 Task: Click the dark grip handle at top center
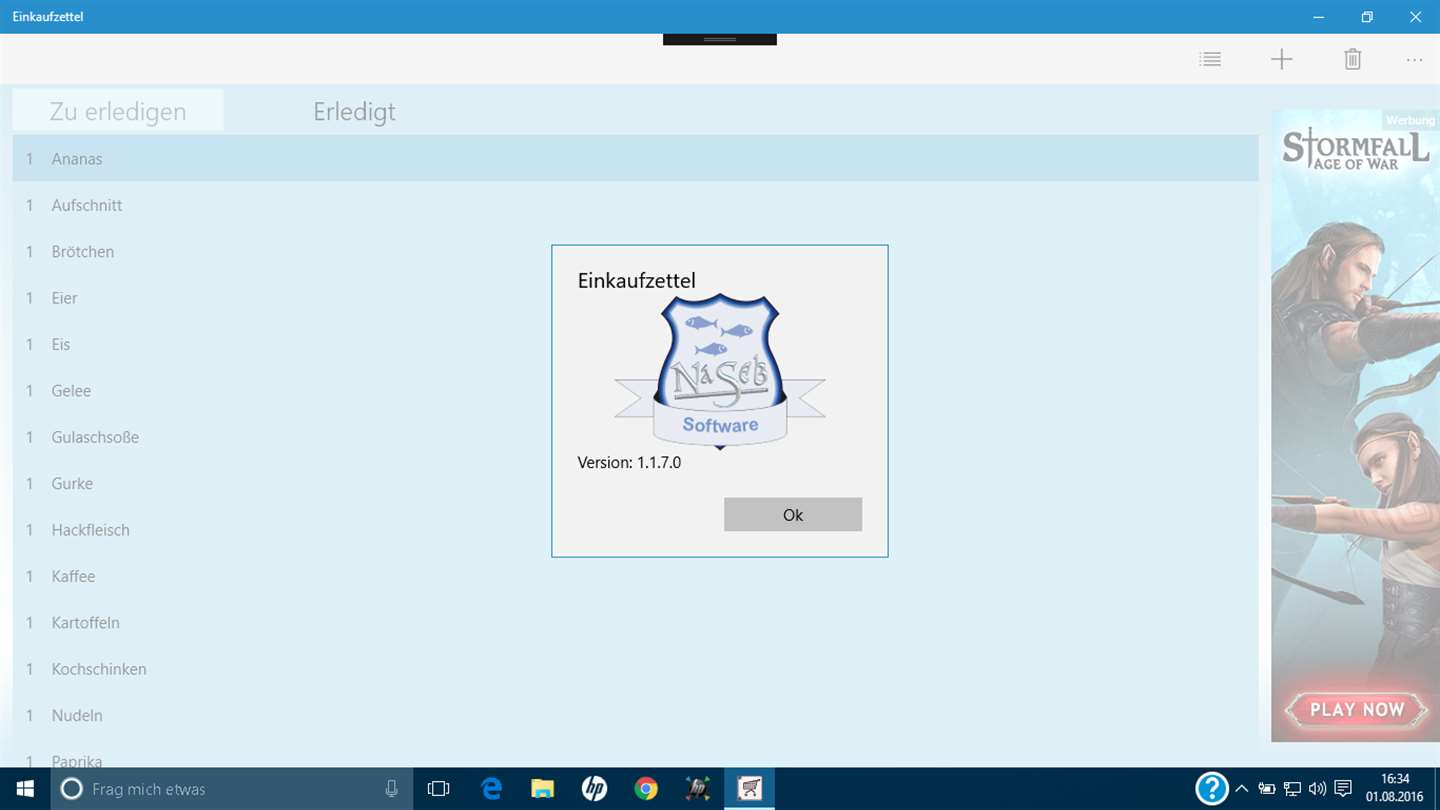click(x=720, y=39)
